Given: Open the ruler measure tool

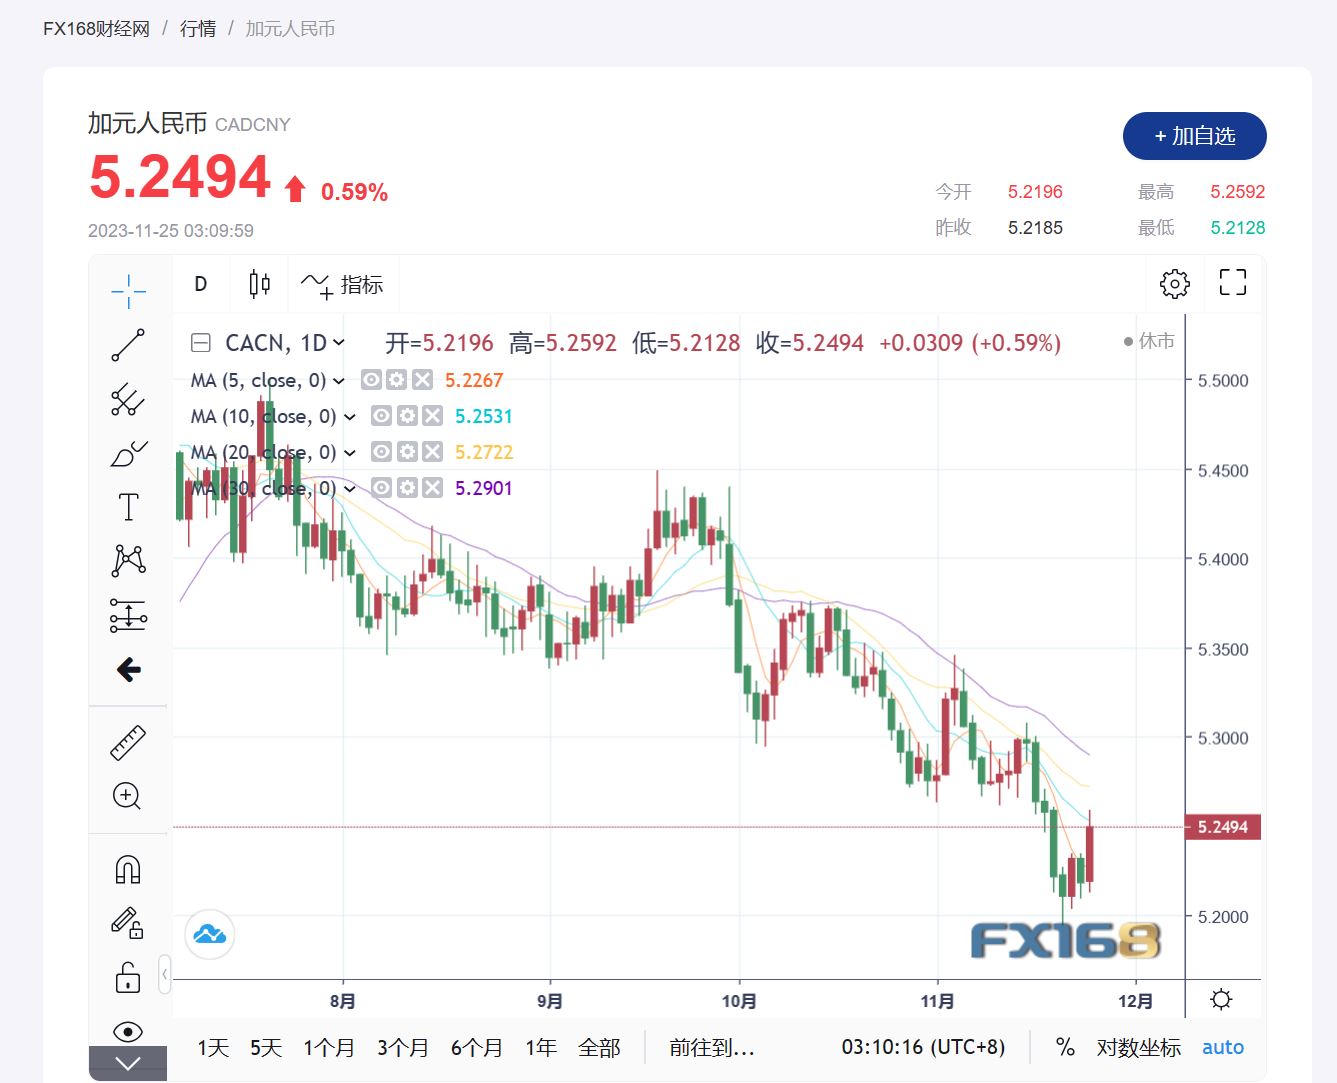Looking at the screenshot, I should [128, 743].
